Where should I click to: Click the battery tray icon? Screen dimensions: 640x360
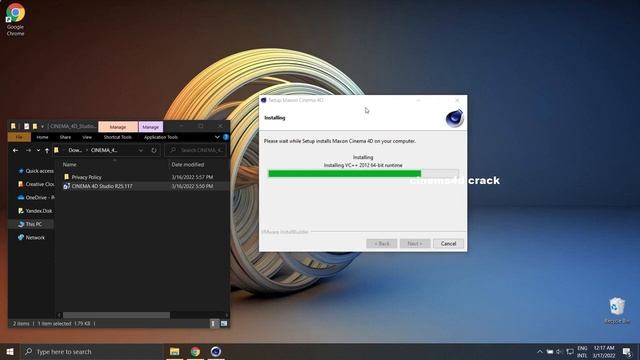(x=550, y=351)
